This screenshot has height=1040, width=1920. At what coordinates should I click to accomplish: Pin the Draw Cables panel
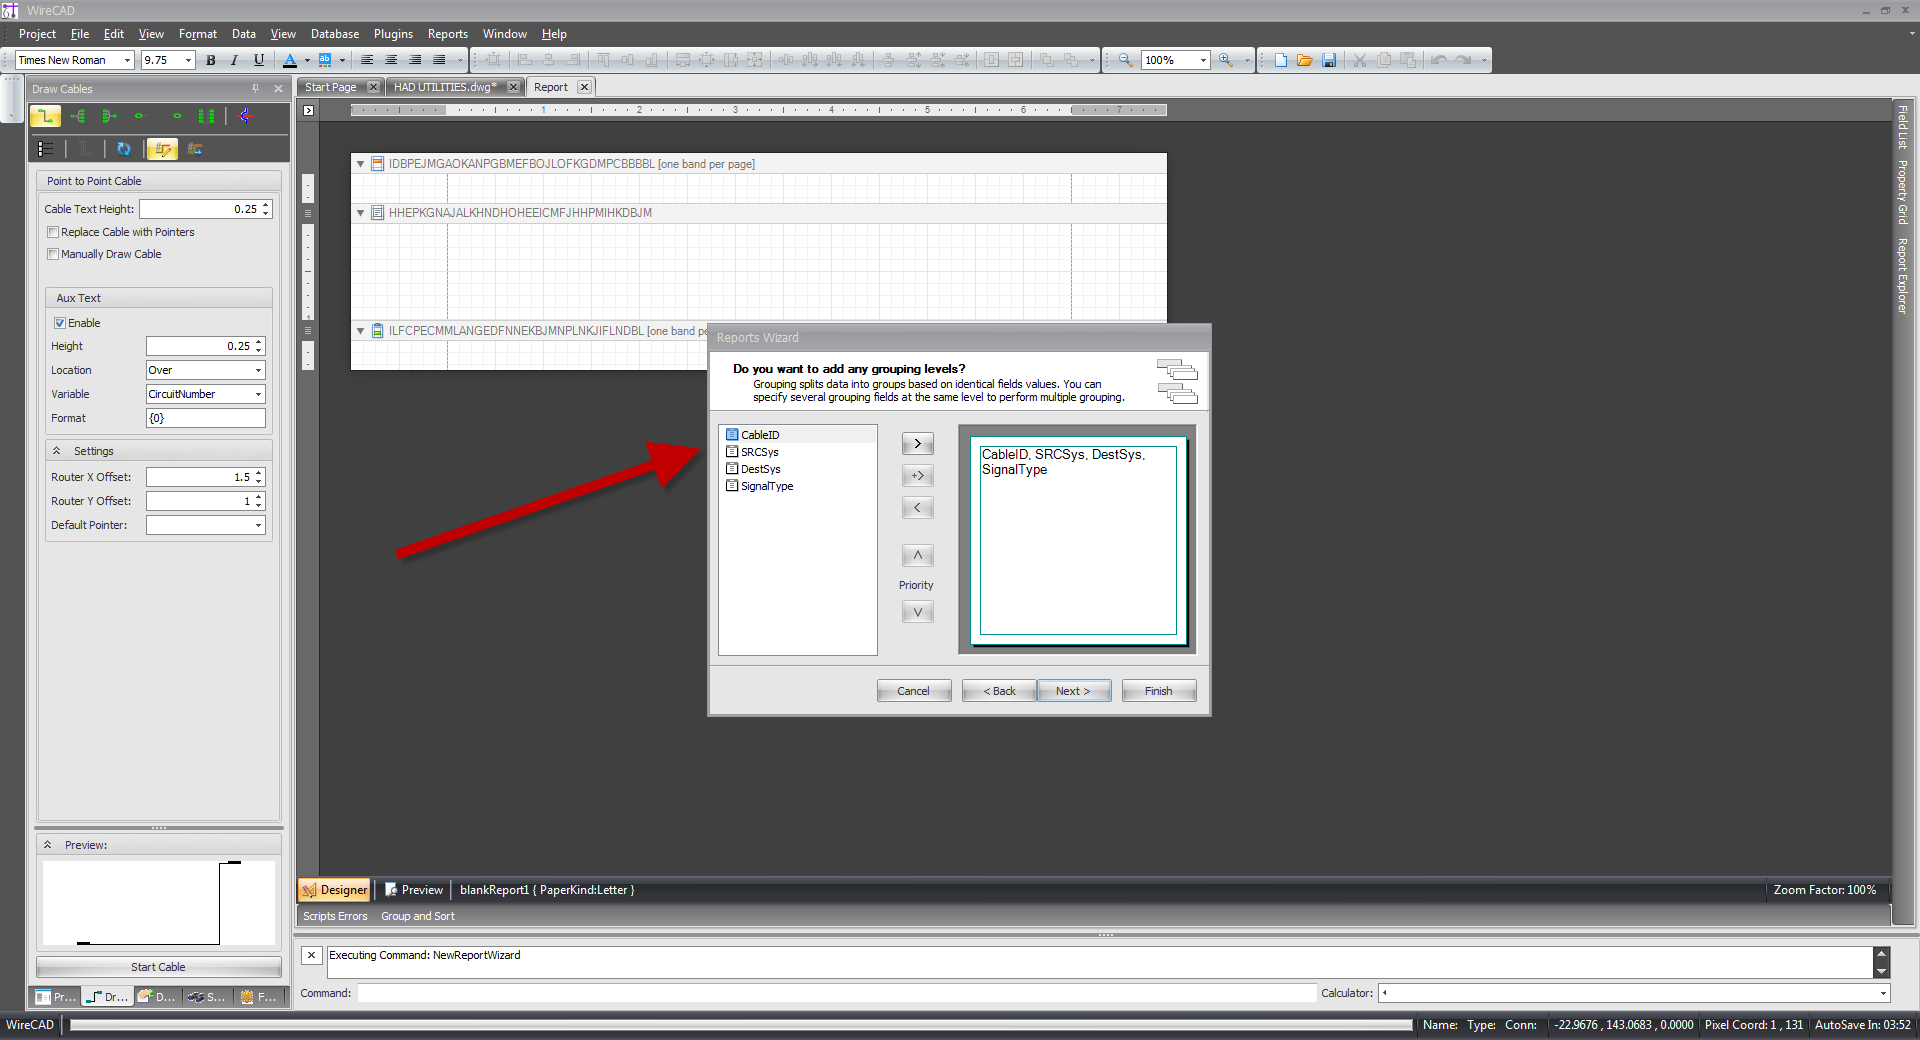[256, 89]
